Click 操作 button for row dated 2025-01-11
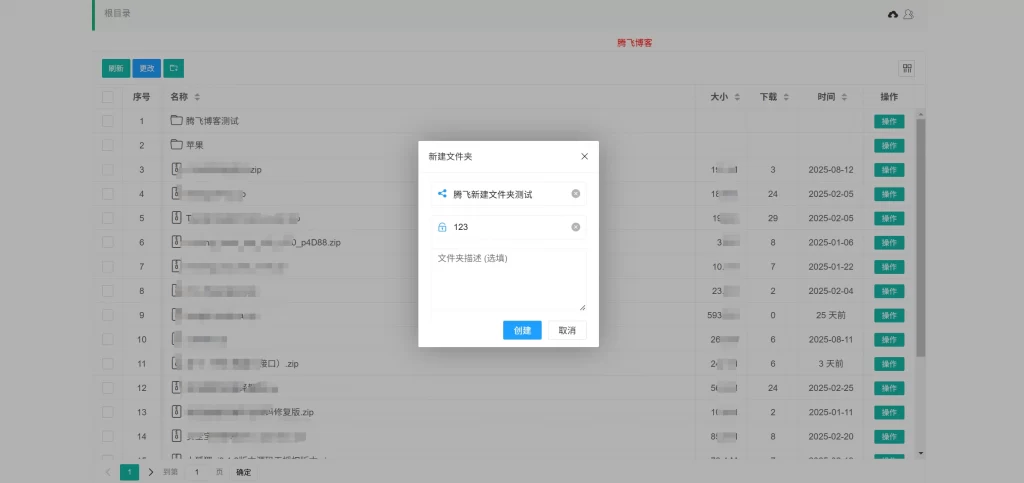This screenshot has height=483, width=1024. coord(889,413)
